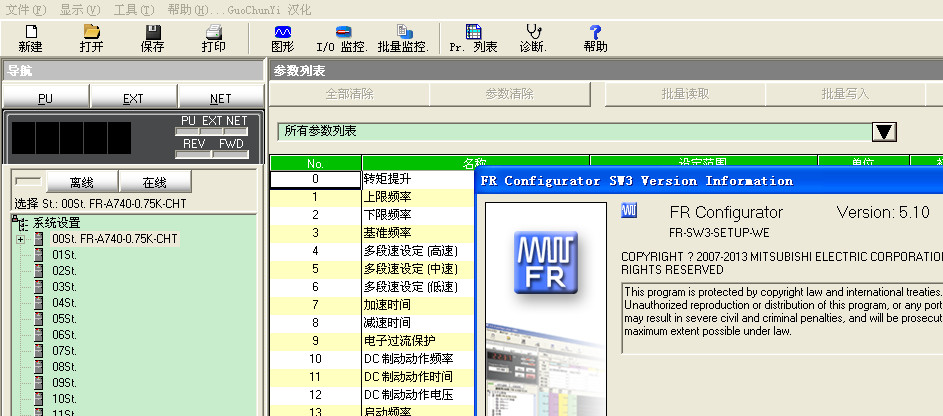The image size is (943, 416).
Task: Click the 新建 (New) toolbar icon
Action: pos(30,33)
